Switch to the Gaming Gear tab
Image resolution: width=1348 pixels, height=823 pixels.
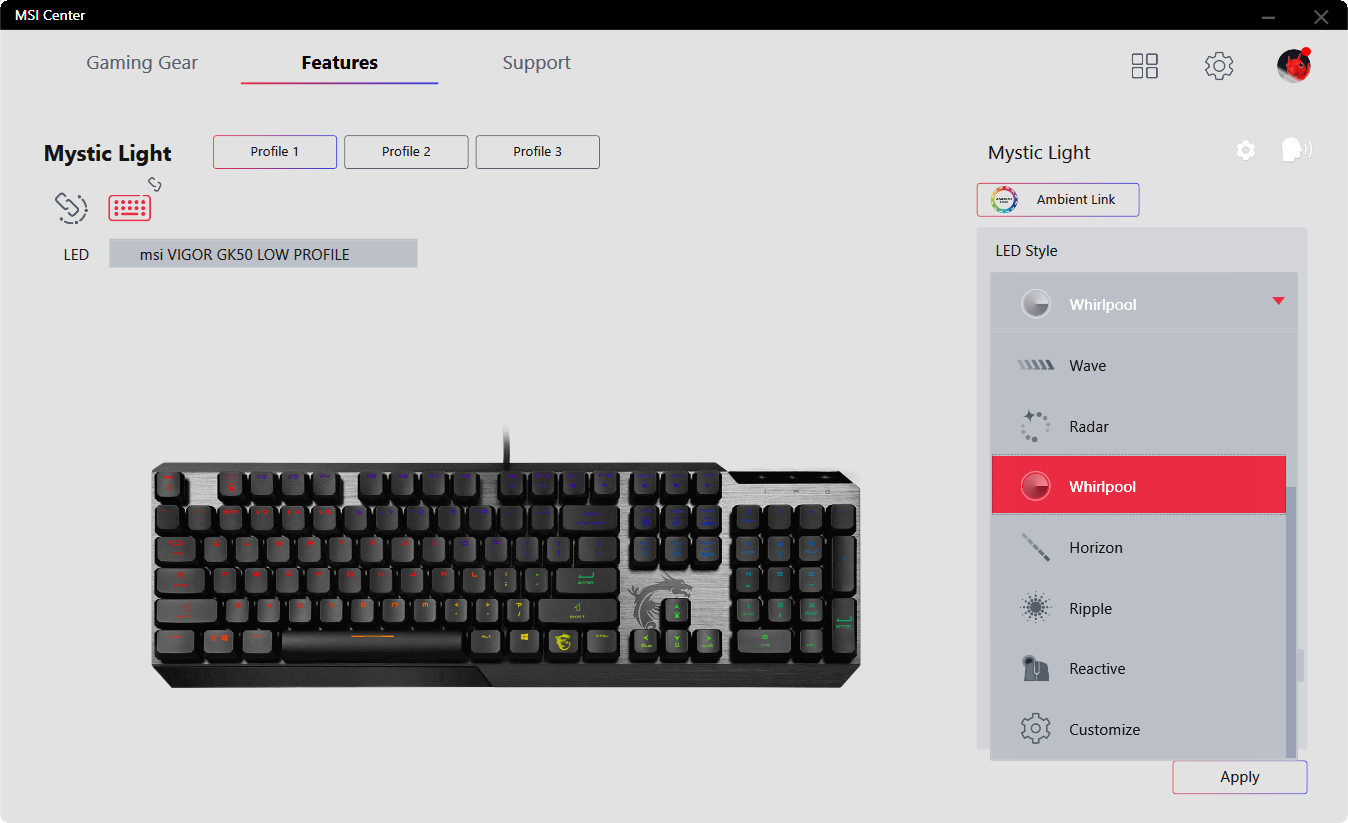pos(142,62)
